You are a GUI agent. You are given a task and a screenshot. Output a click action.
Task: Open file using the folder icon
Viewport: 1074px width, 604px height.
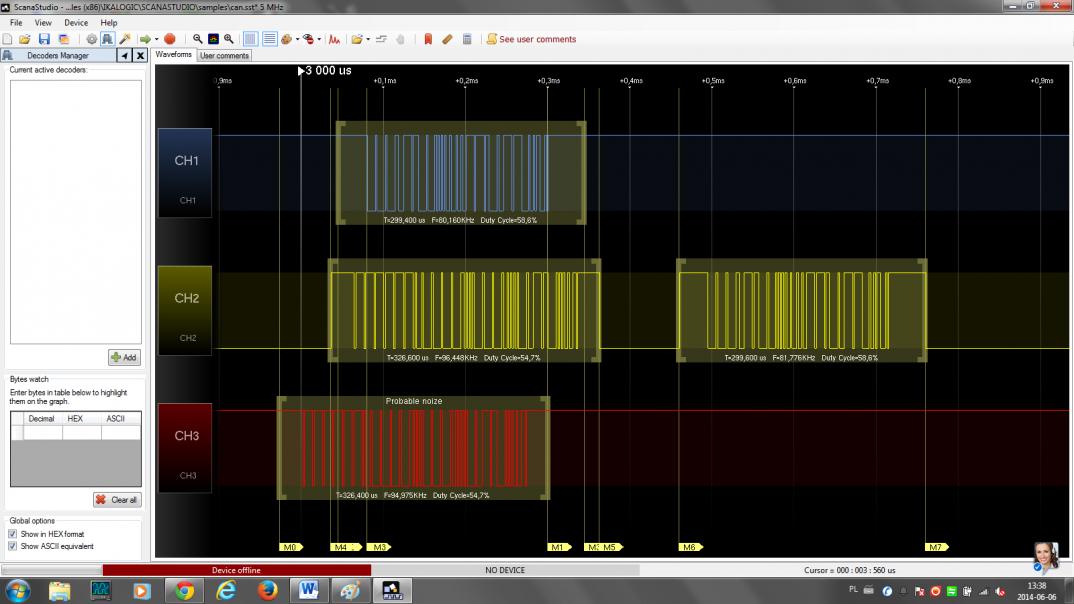[x=25, y=39]
